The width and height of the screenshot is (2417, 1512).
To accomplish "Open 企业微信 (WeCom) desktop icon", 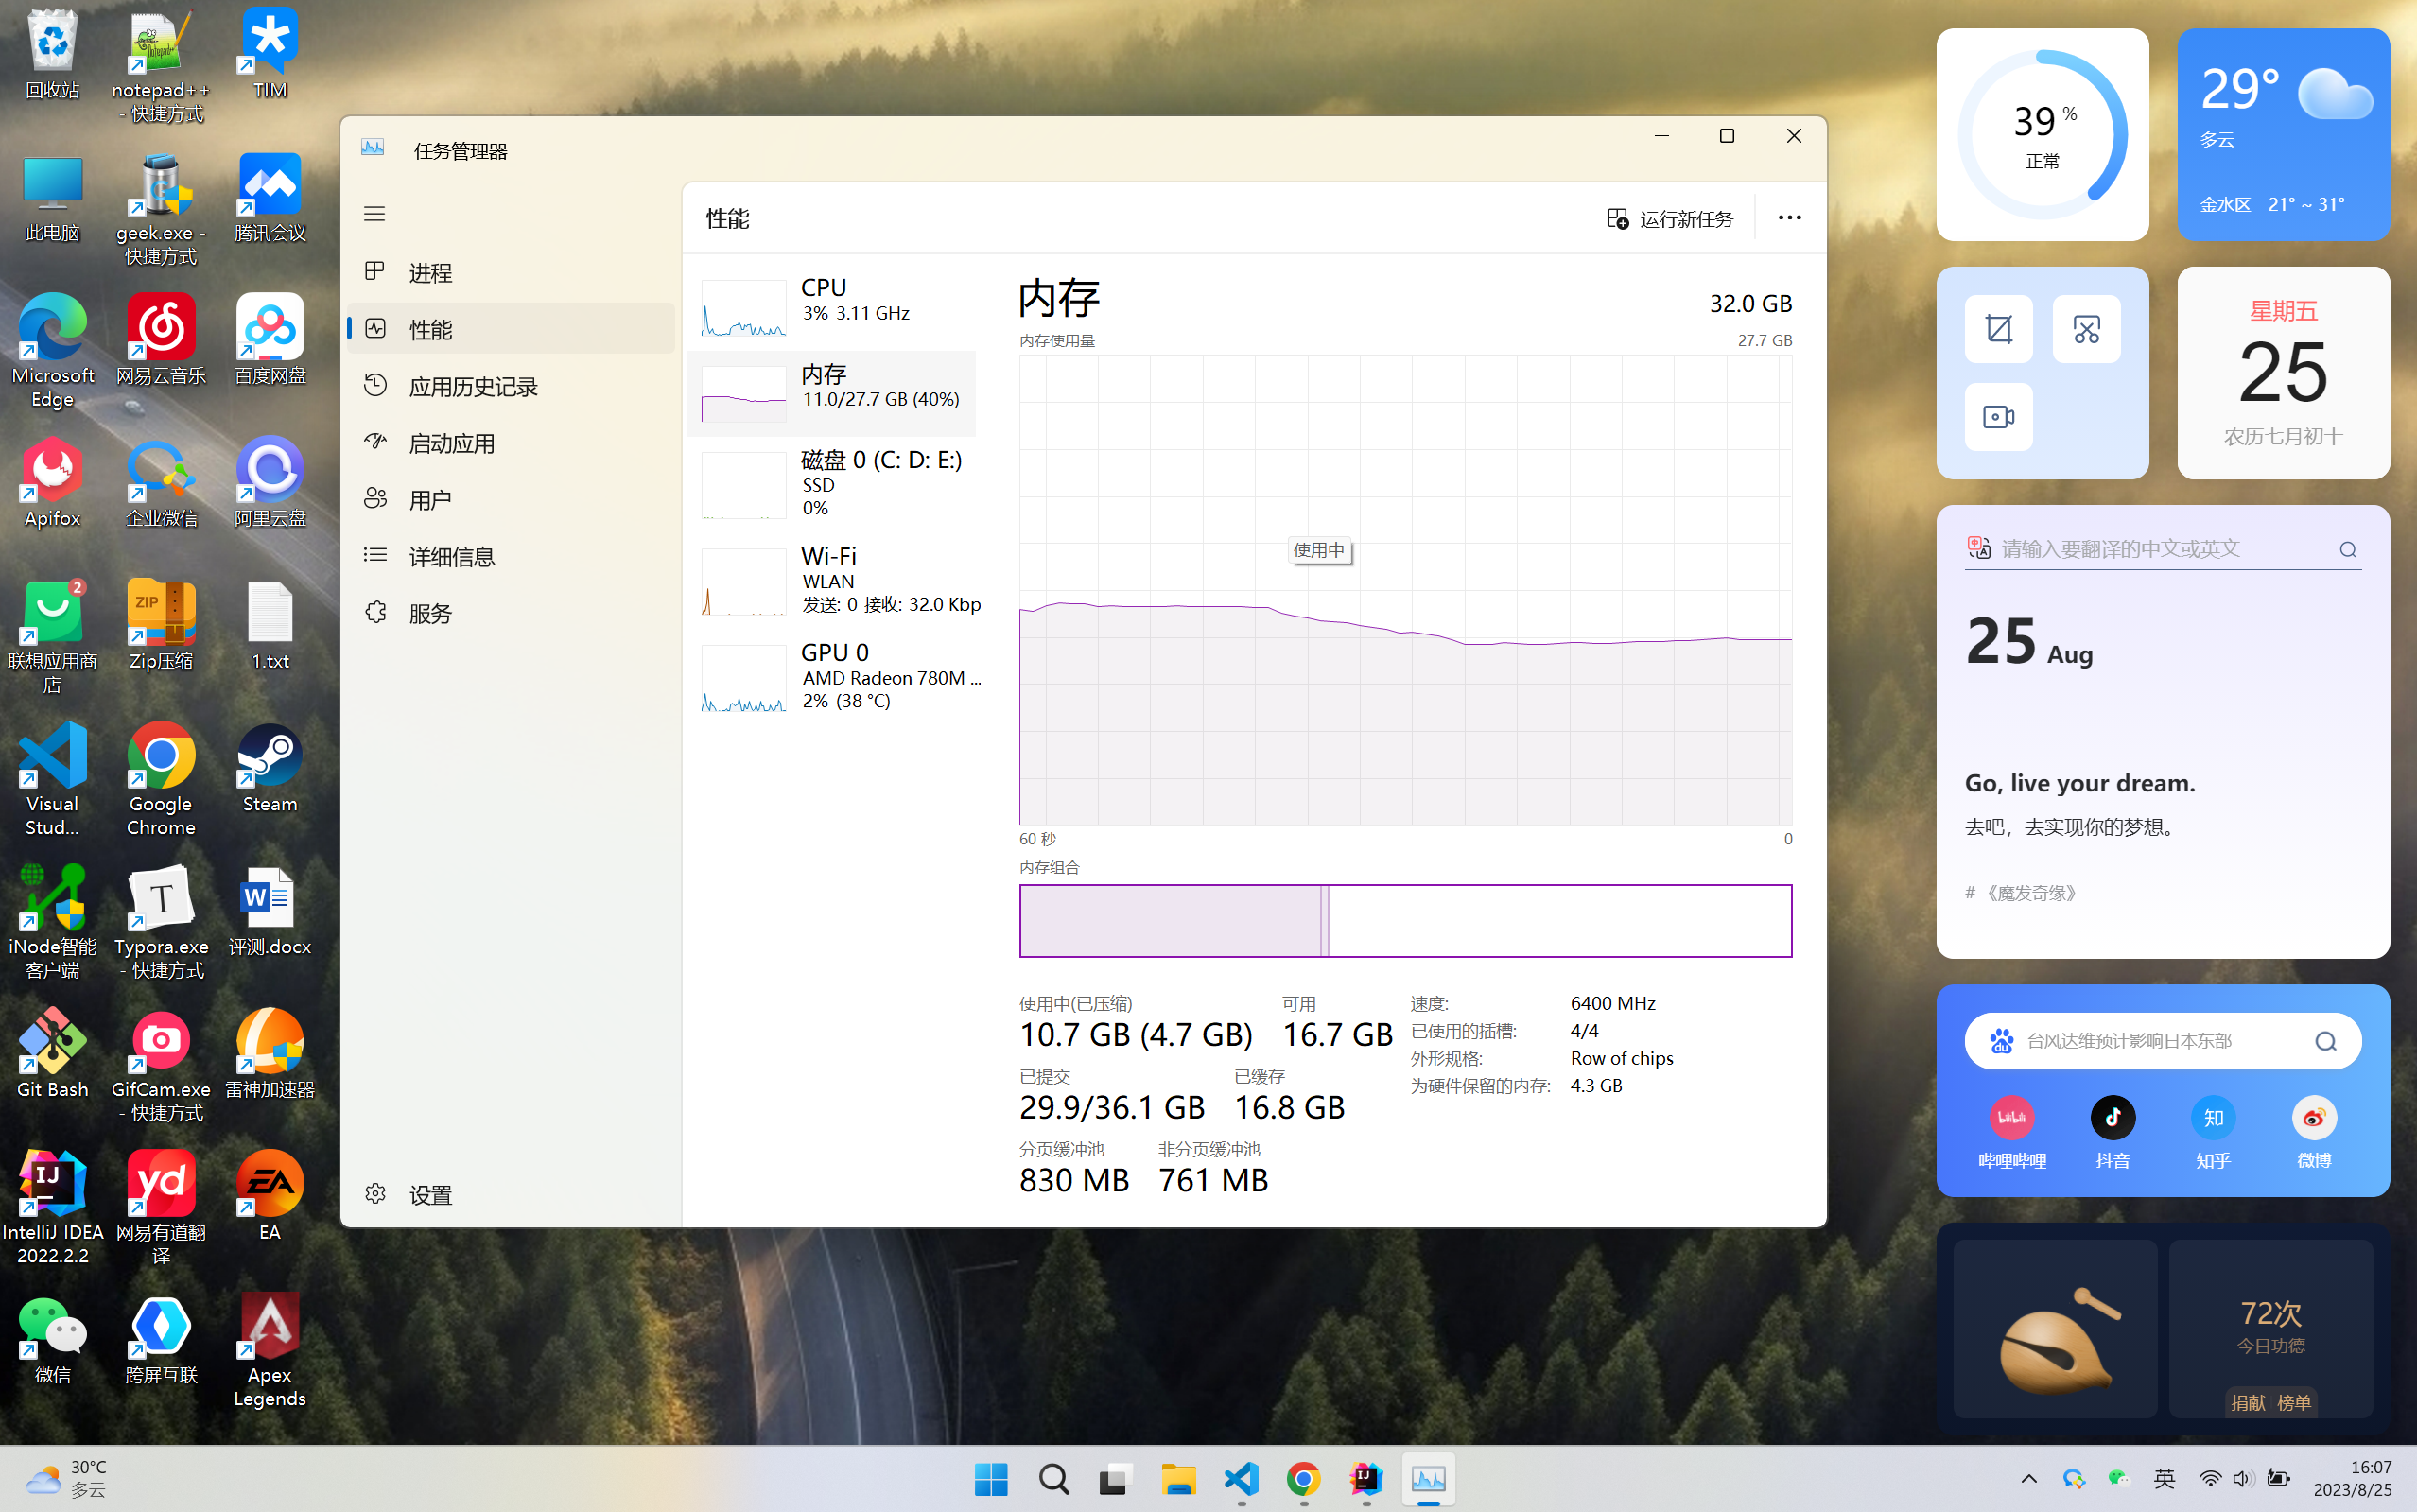I will [x=161, y=482].
